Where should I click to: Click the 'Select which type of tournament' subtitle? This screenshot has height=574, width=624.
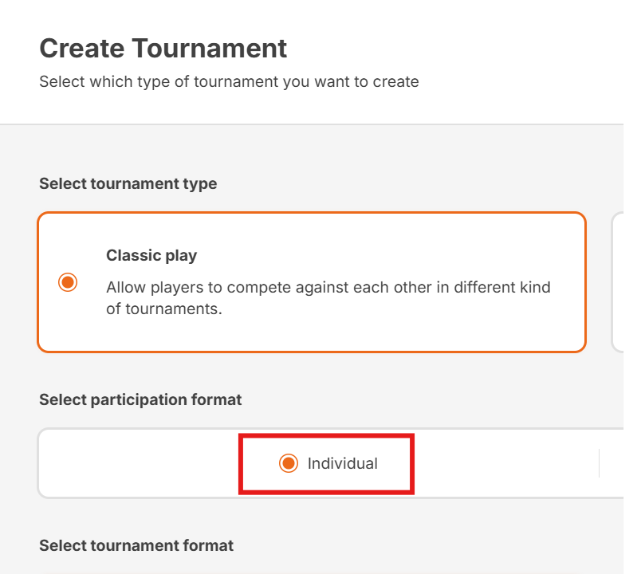[229, 82]
